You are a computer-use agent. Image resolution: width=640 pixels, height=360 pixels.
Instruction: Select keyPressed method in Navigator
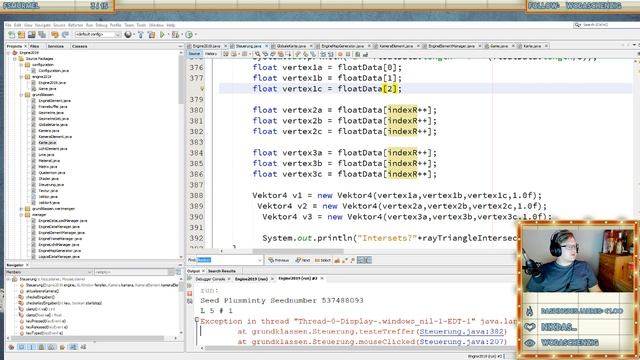tap(46, 321)
